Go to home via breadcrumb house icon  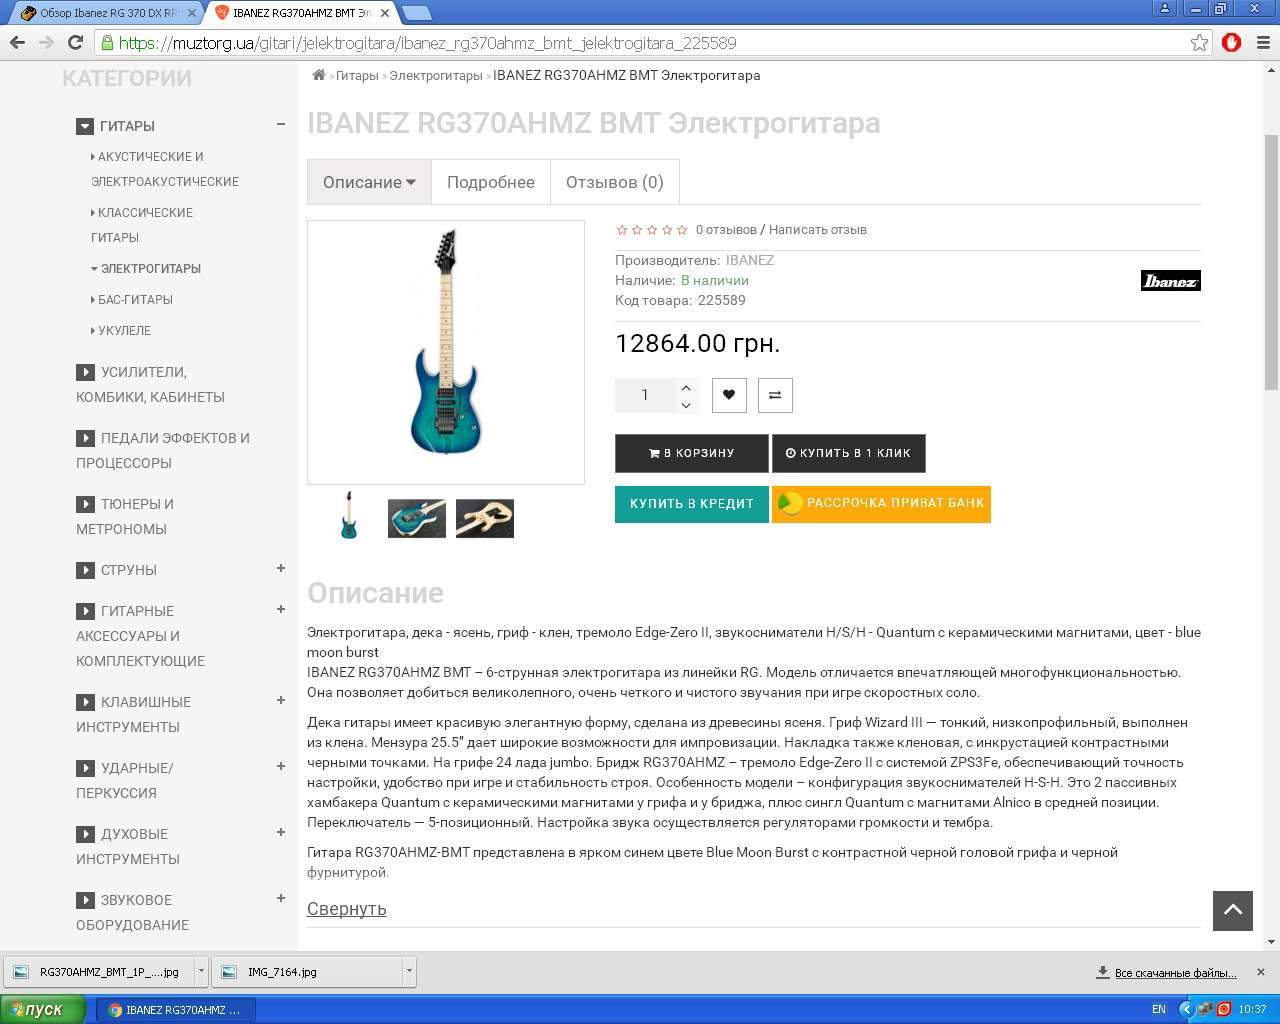[x=319, y=75]
